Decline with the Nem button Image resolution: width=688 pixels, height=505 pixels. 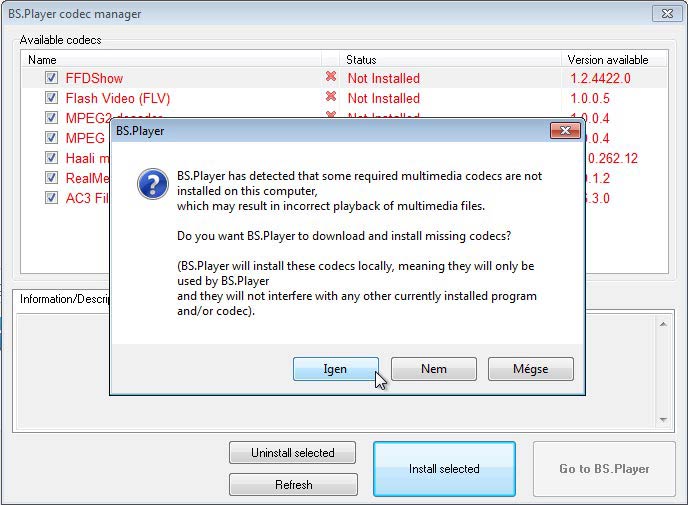click(x=434, y=369)
